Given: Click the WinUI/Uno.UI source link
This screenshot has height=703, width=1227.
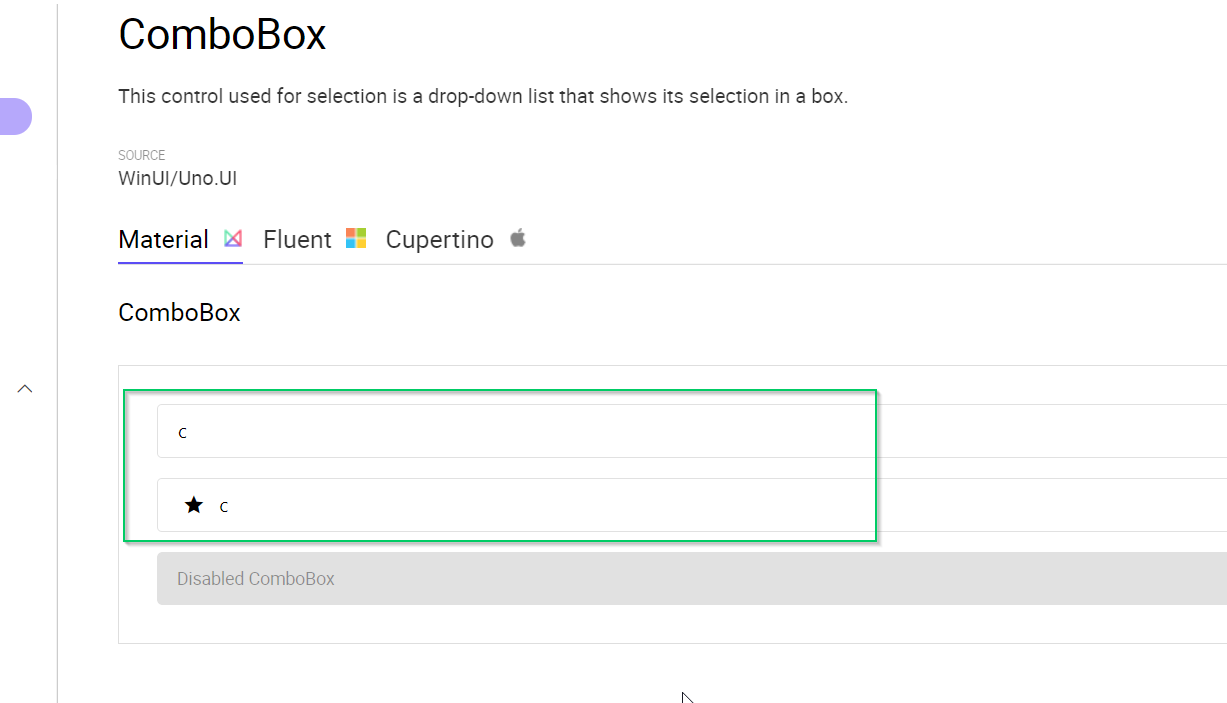Looking at the screenshot, I should pyautogui.click(x=177, y=178).
